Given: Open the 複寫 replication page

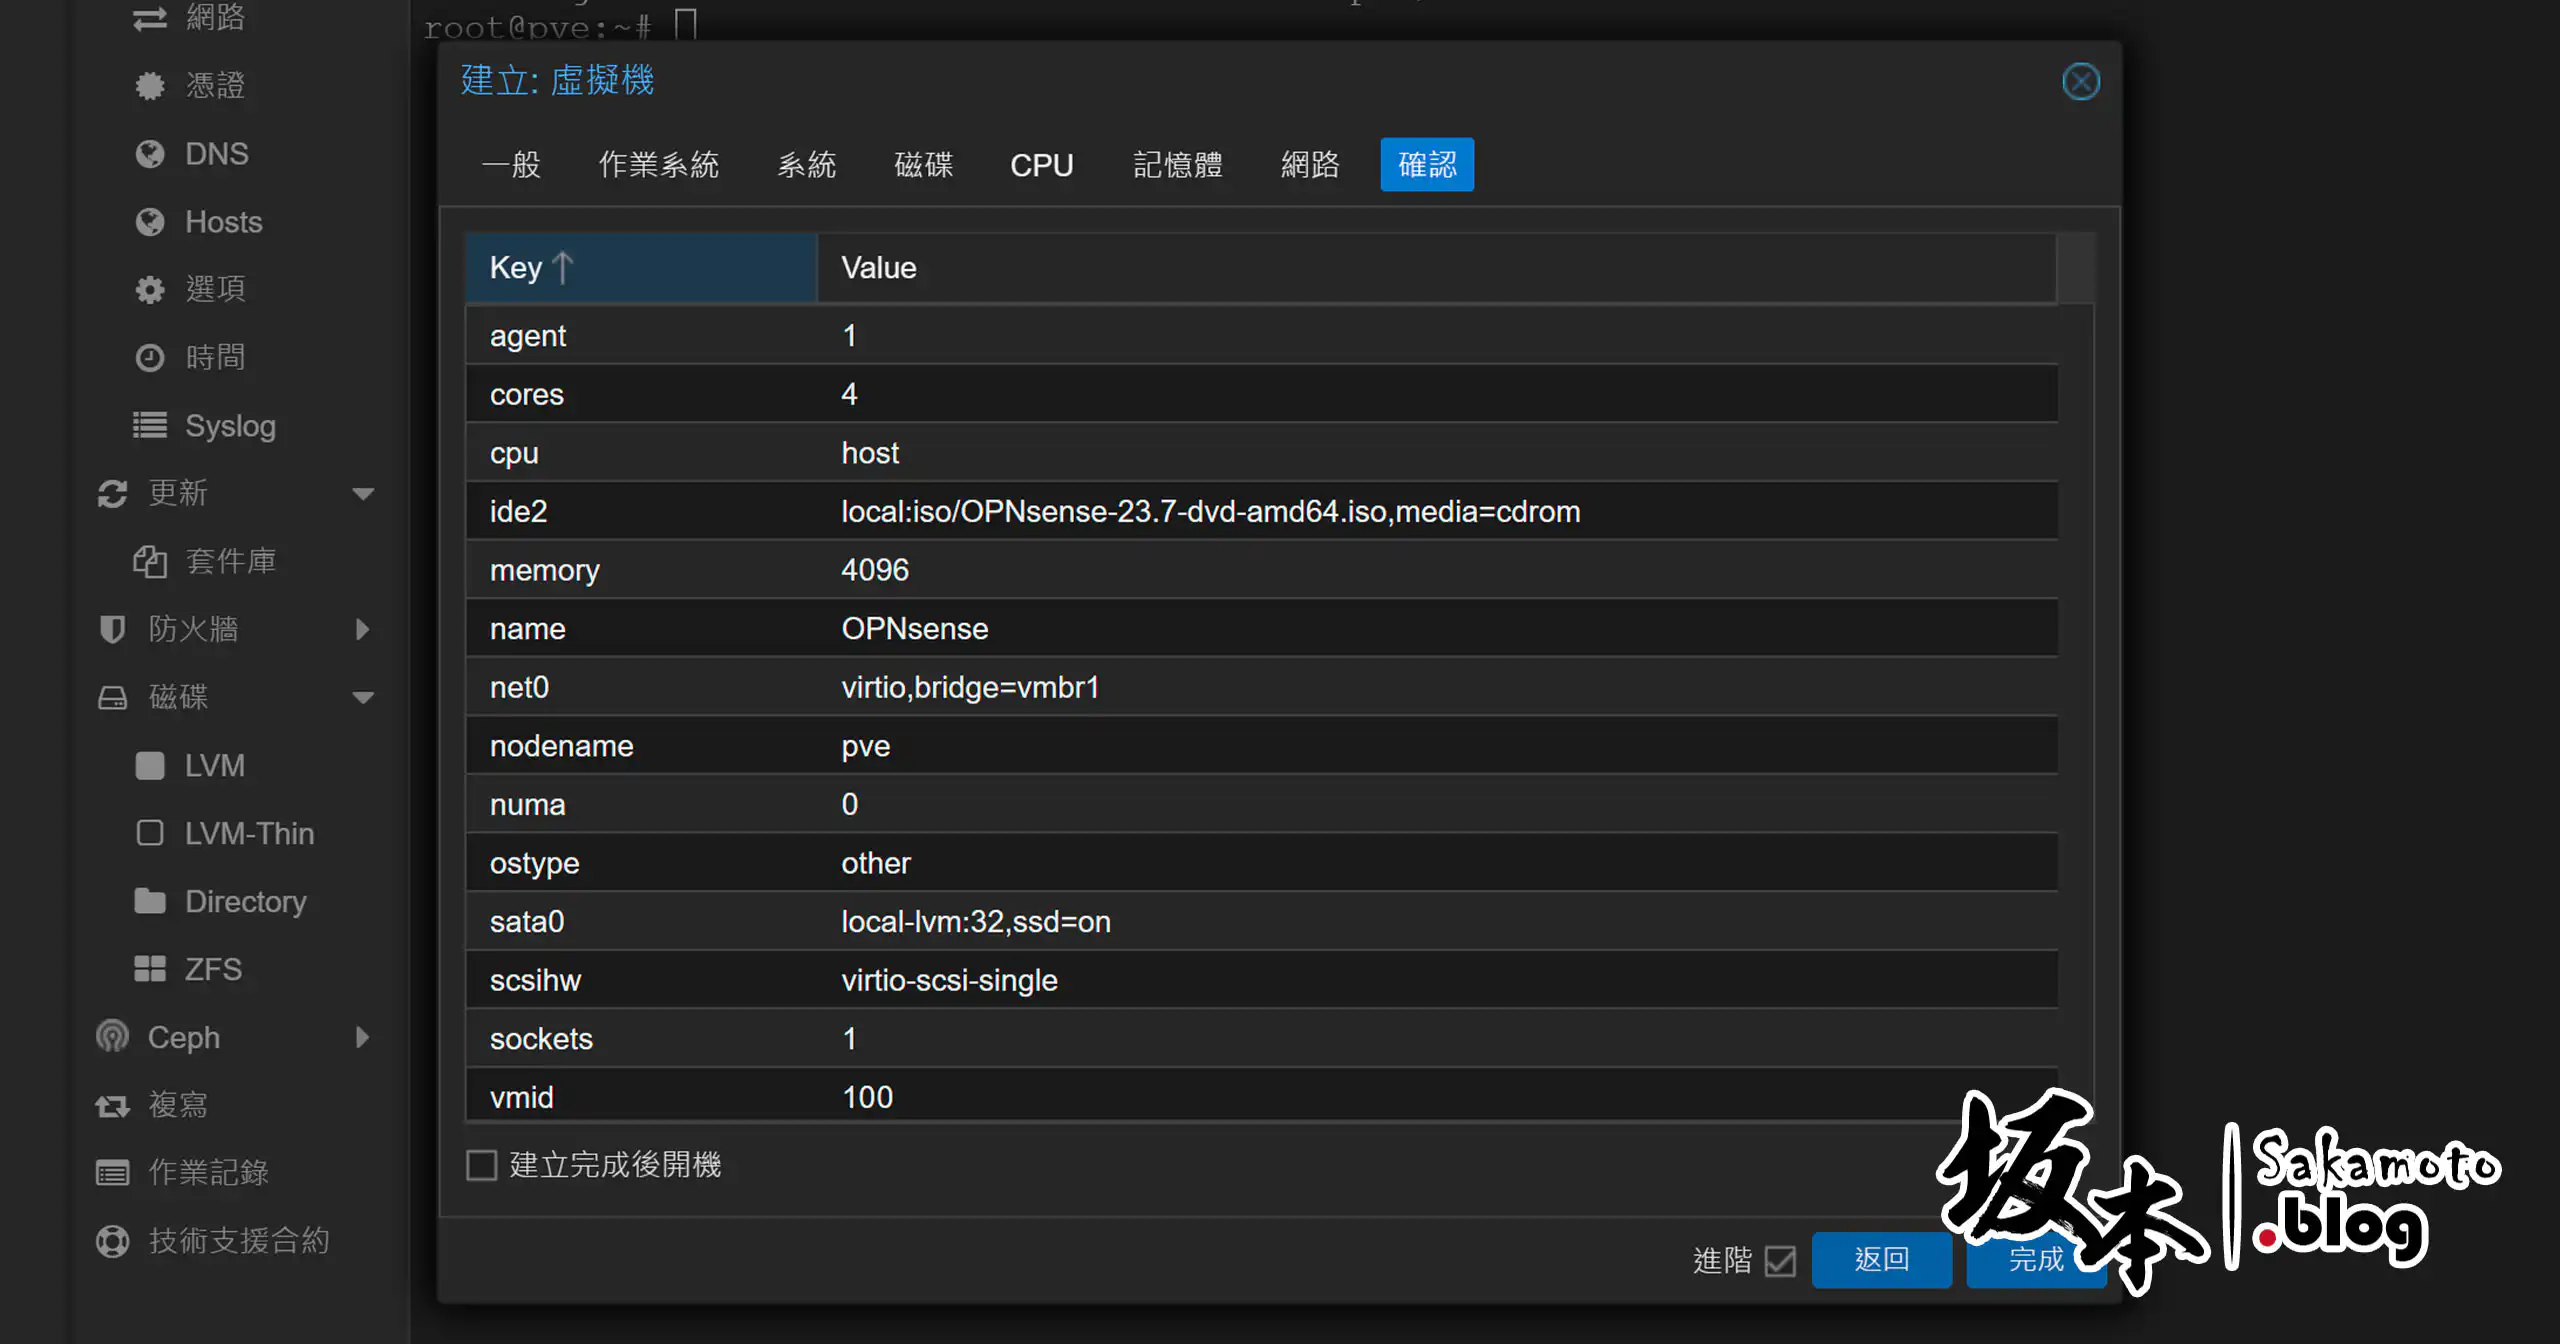Looking at the screenshot, I should [x=178, y=1104].
